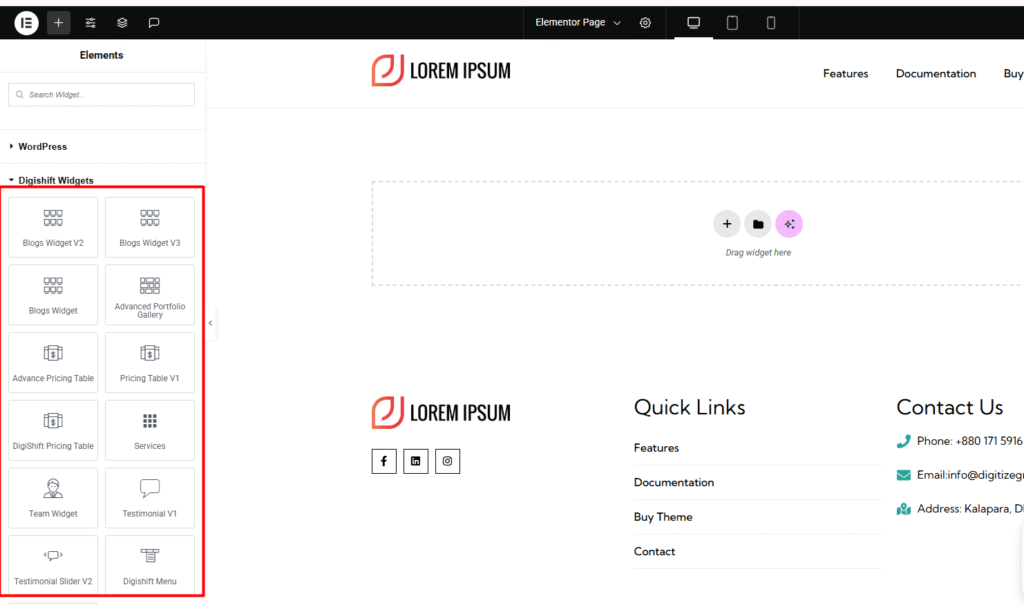Click the Documentation menu item in header

click(x=935, y=73)
